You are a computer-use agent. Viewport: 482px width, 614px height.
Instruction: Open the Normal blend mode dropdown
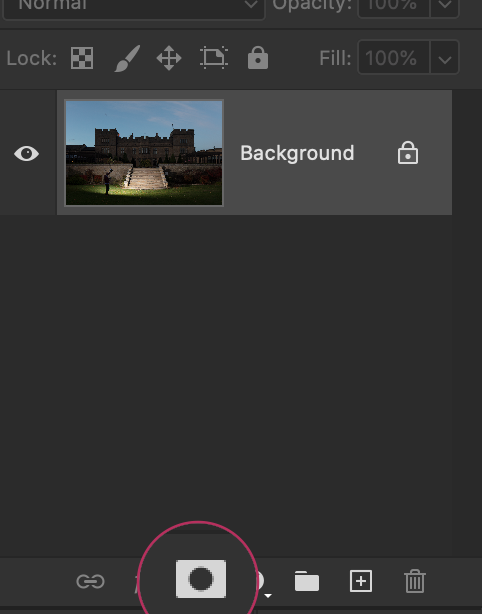[x=134, y=6]
